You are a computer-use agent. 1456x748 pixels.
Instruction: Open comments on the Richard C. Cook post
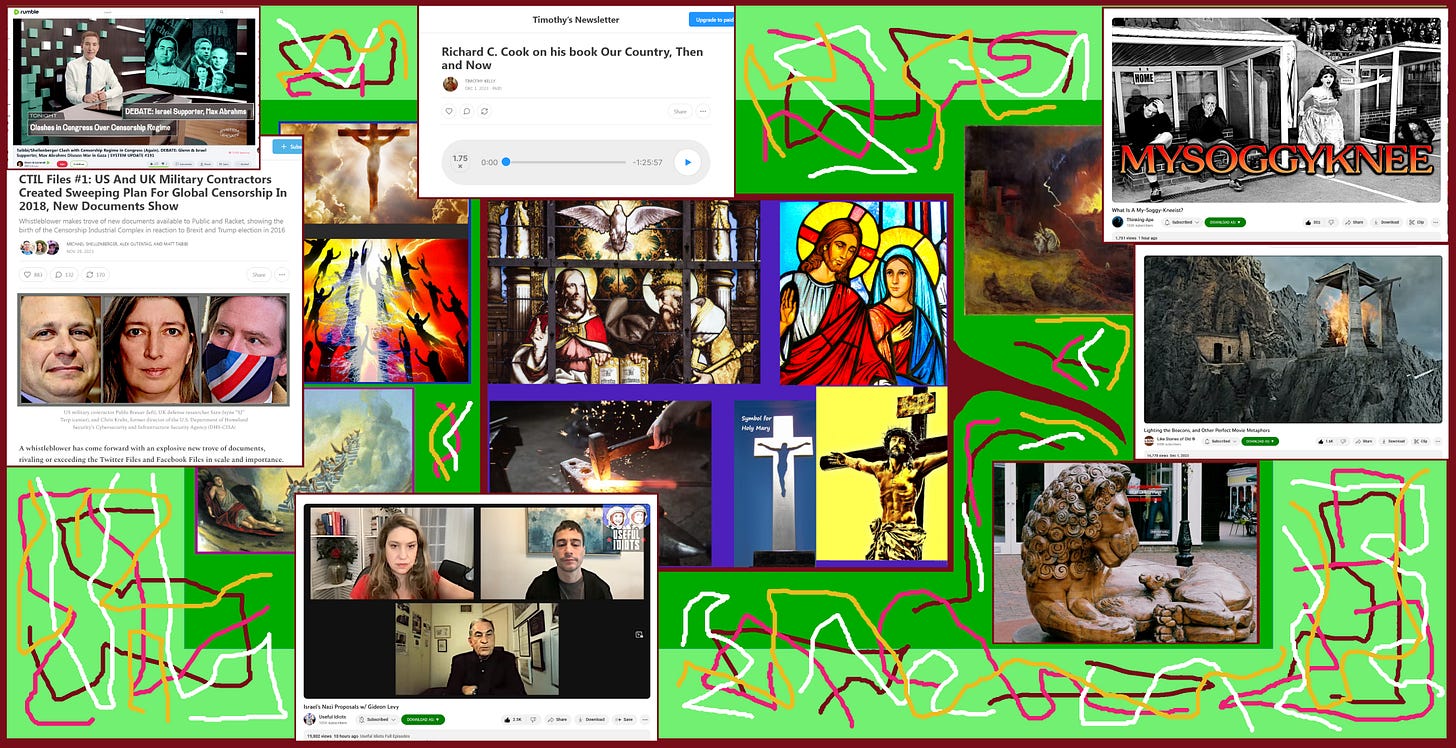467,111
